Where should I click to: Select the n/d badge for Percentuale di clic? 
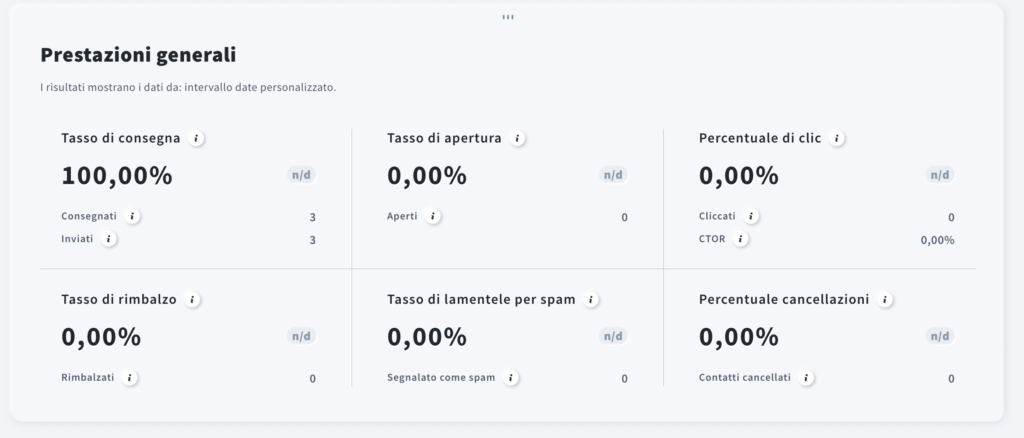pos(940,175)
